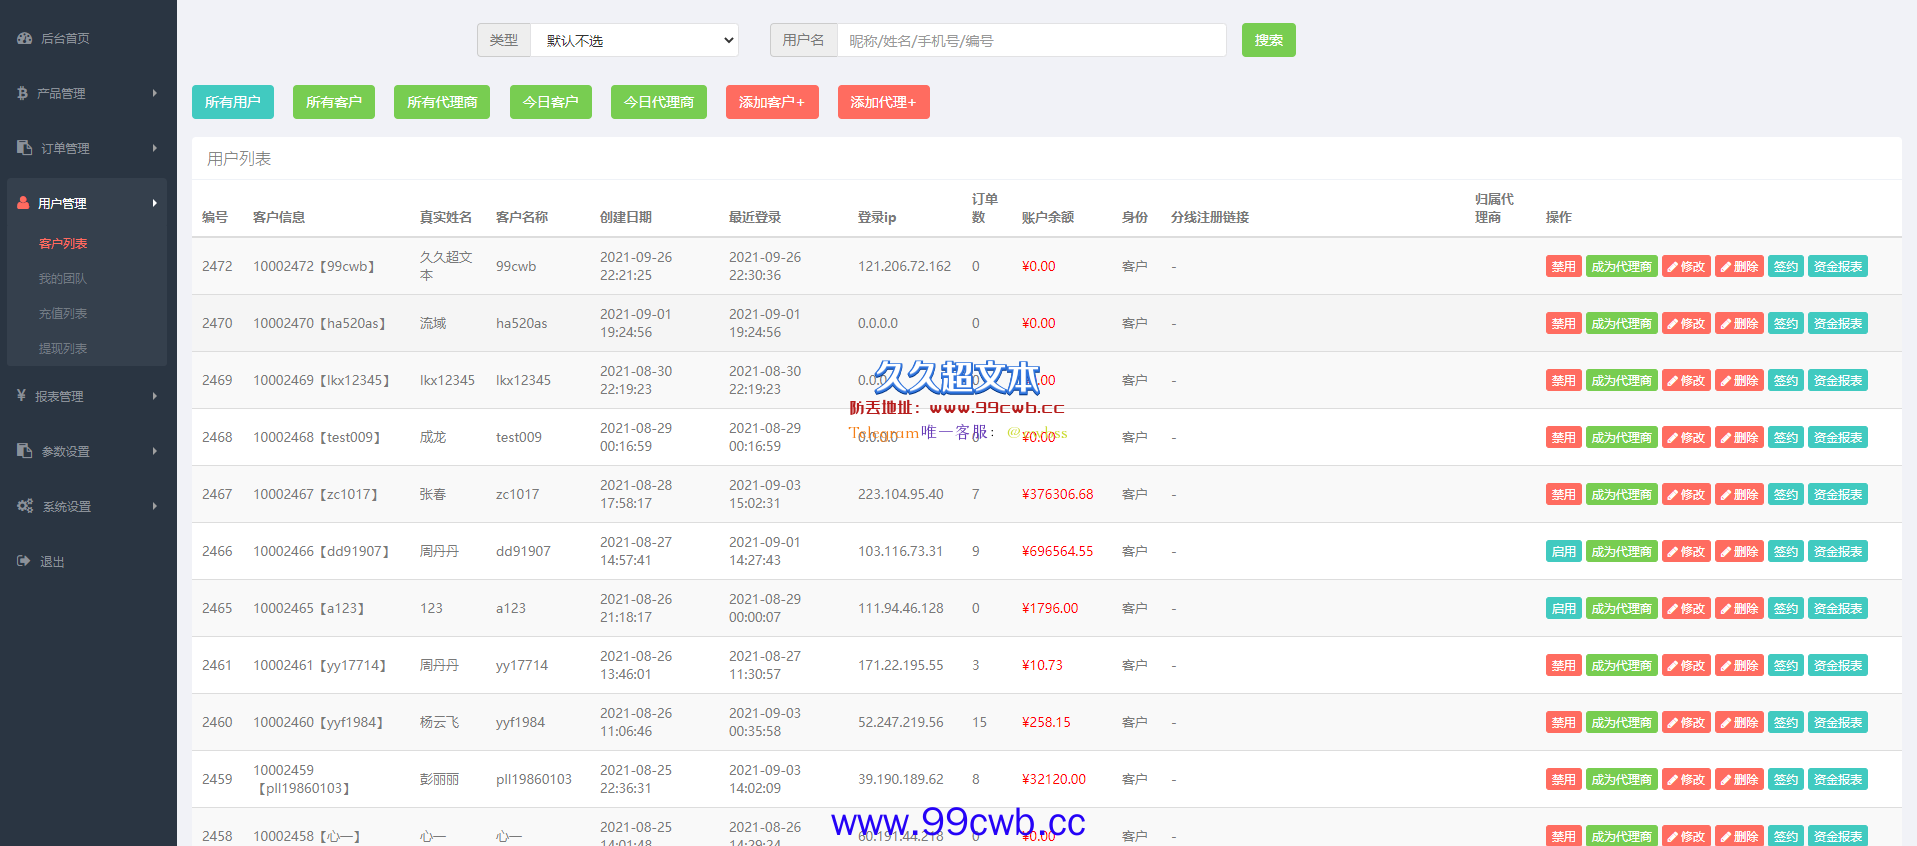Click 禁用 for user 2467
The height and width of the screenshot is (846, 1917).
(x=1564, y=494)
